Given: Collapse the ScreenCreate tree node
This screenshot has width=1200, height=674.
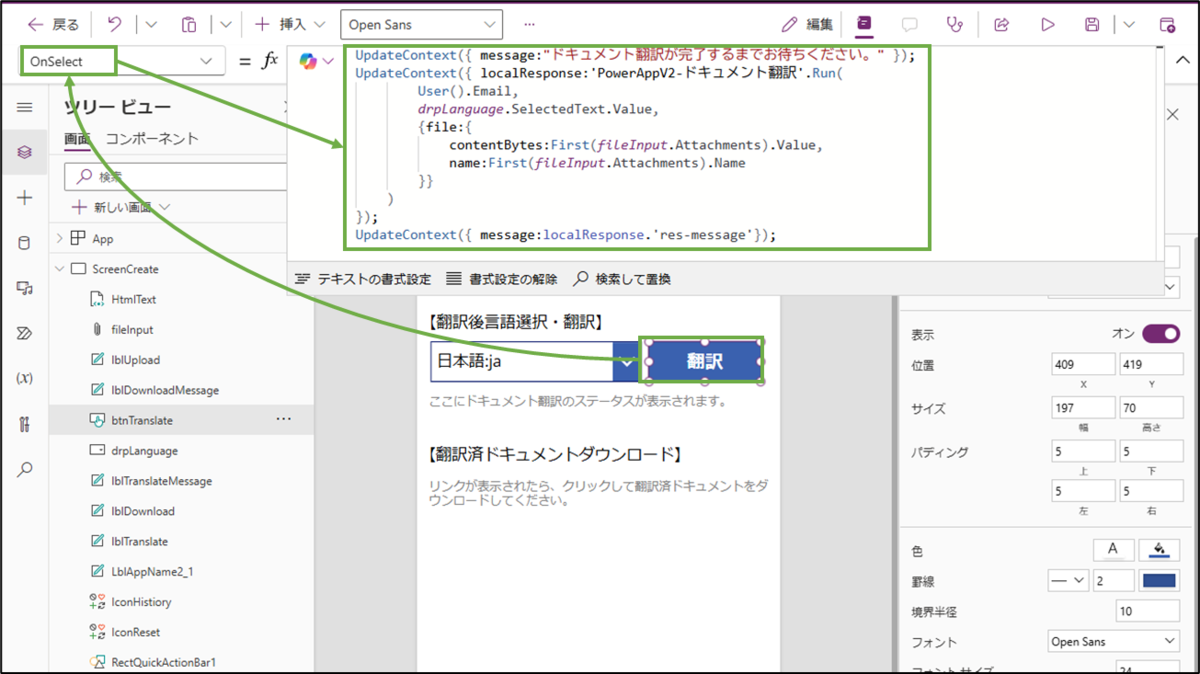Looking at the screenshot, I should click(x=59, y=269).
